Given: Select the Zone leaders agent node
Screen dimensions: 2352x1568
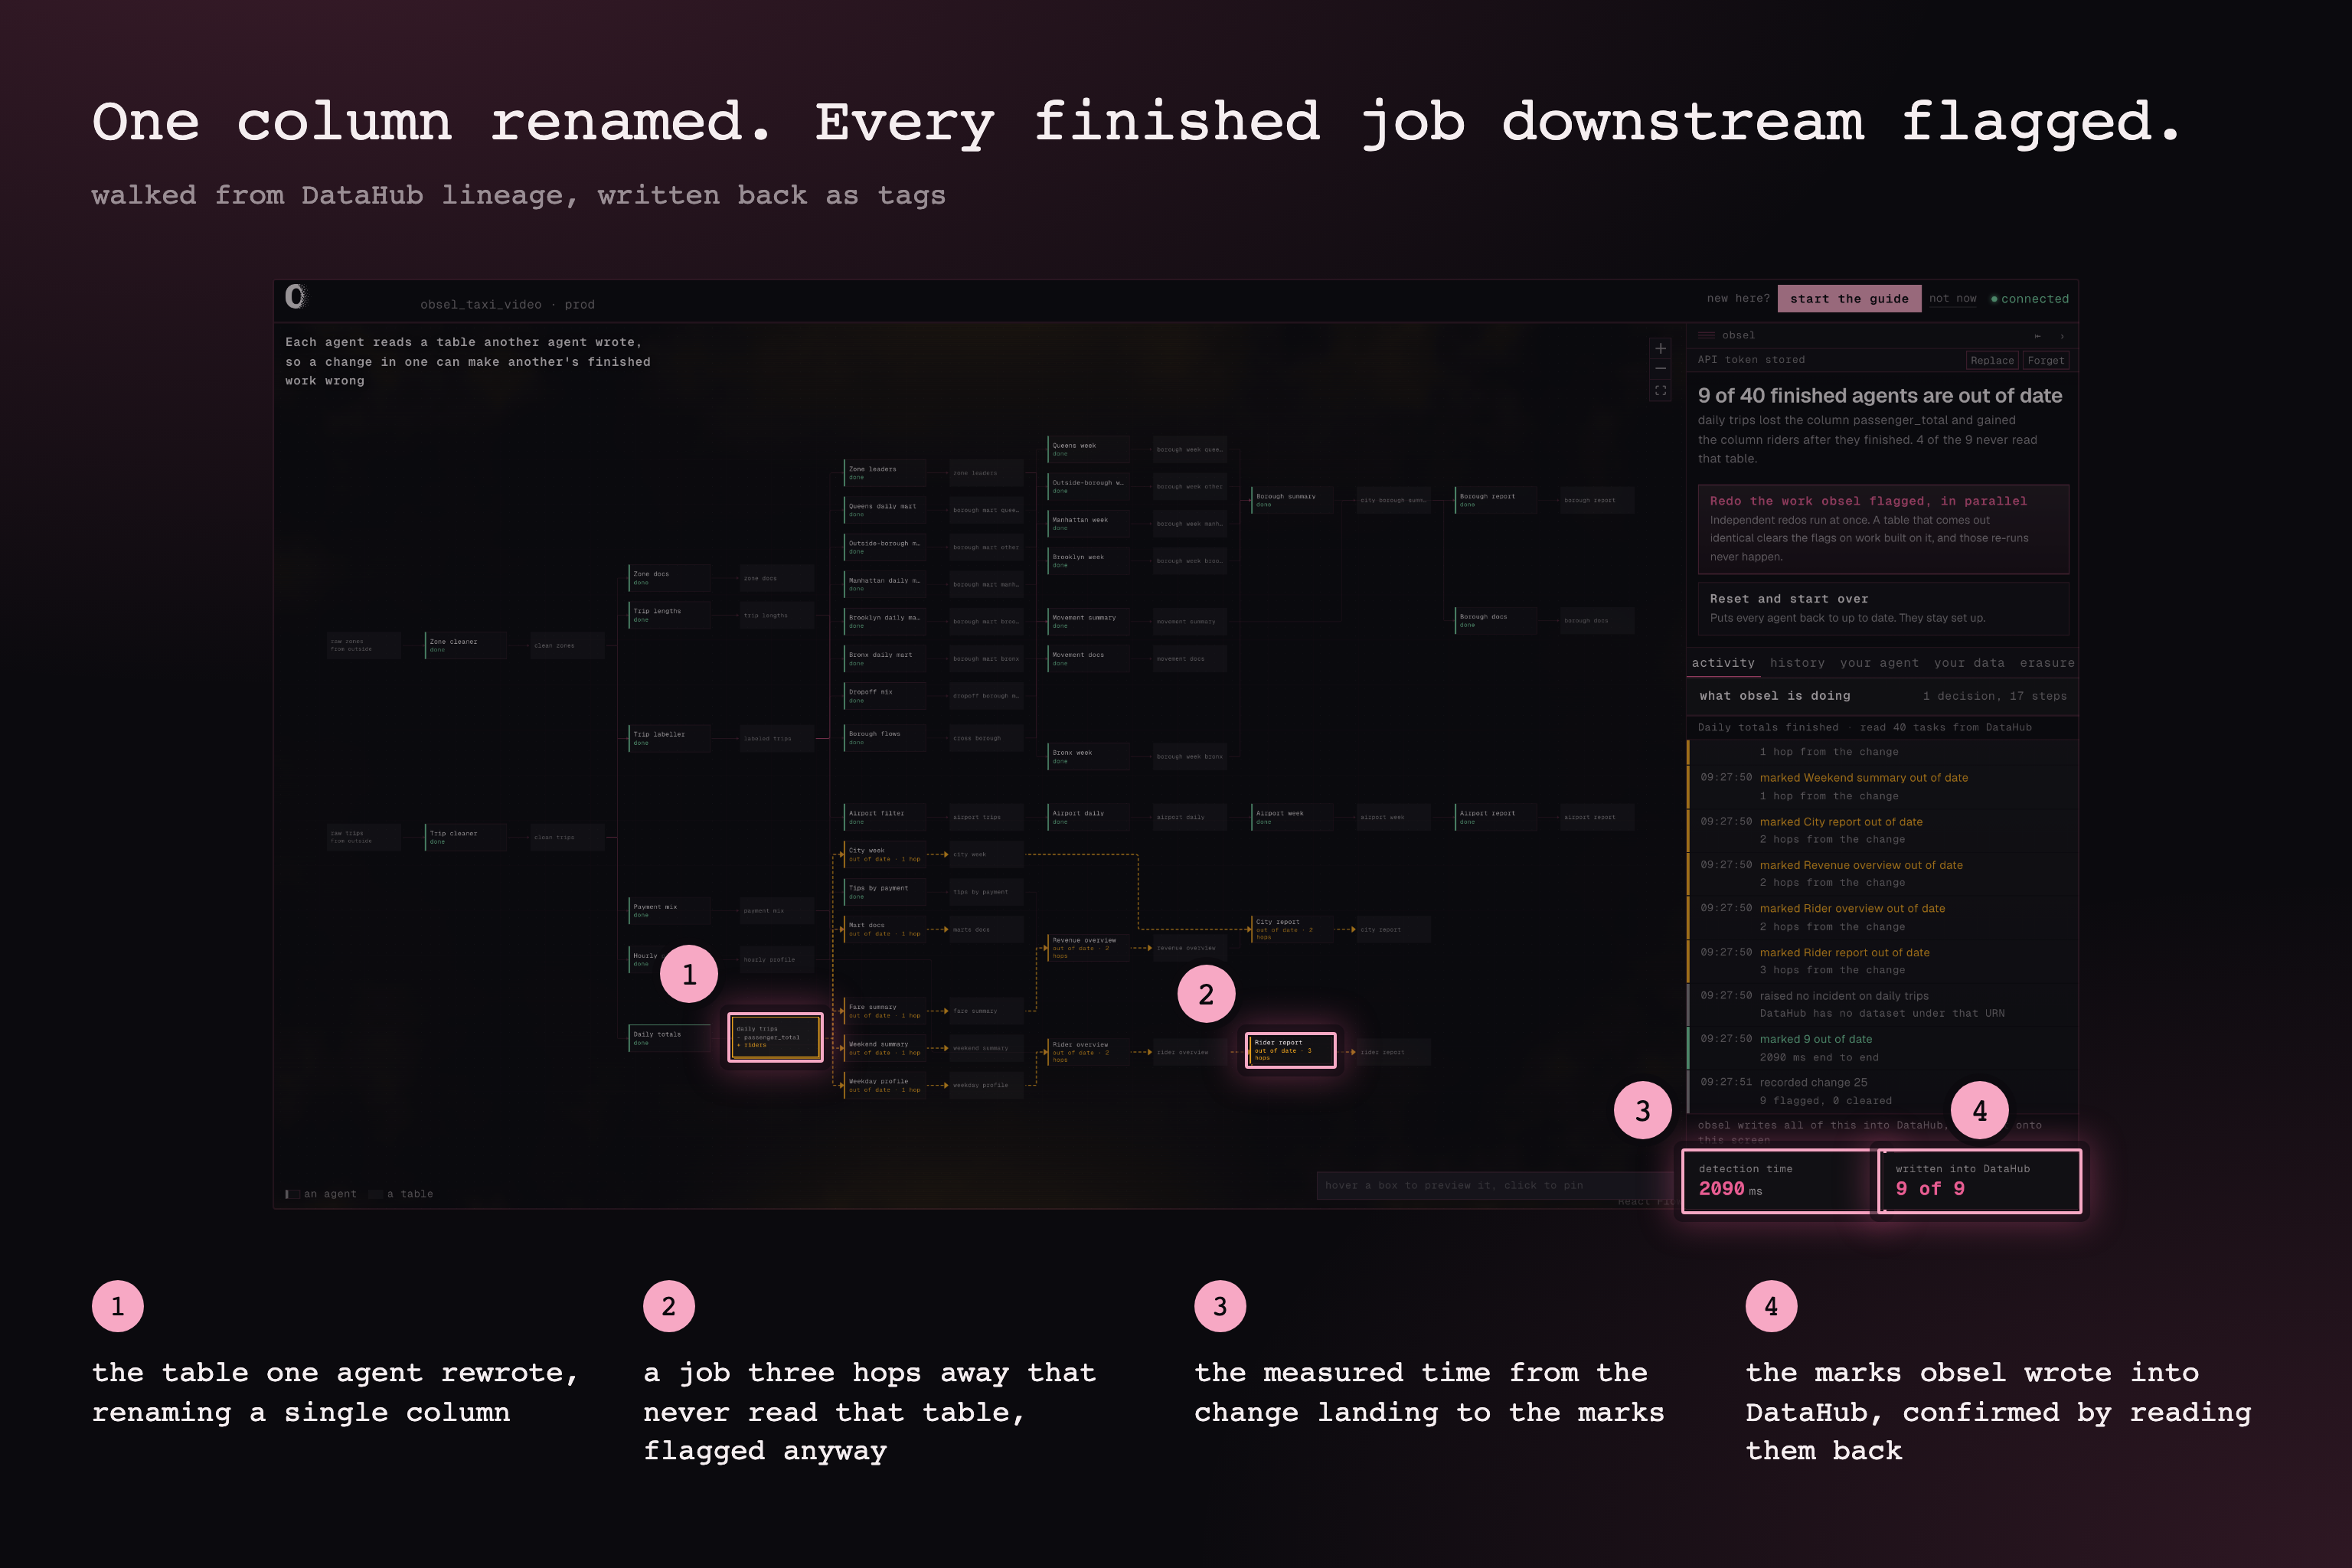Looking at the screenshot, I should [x=885, y=473].
